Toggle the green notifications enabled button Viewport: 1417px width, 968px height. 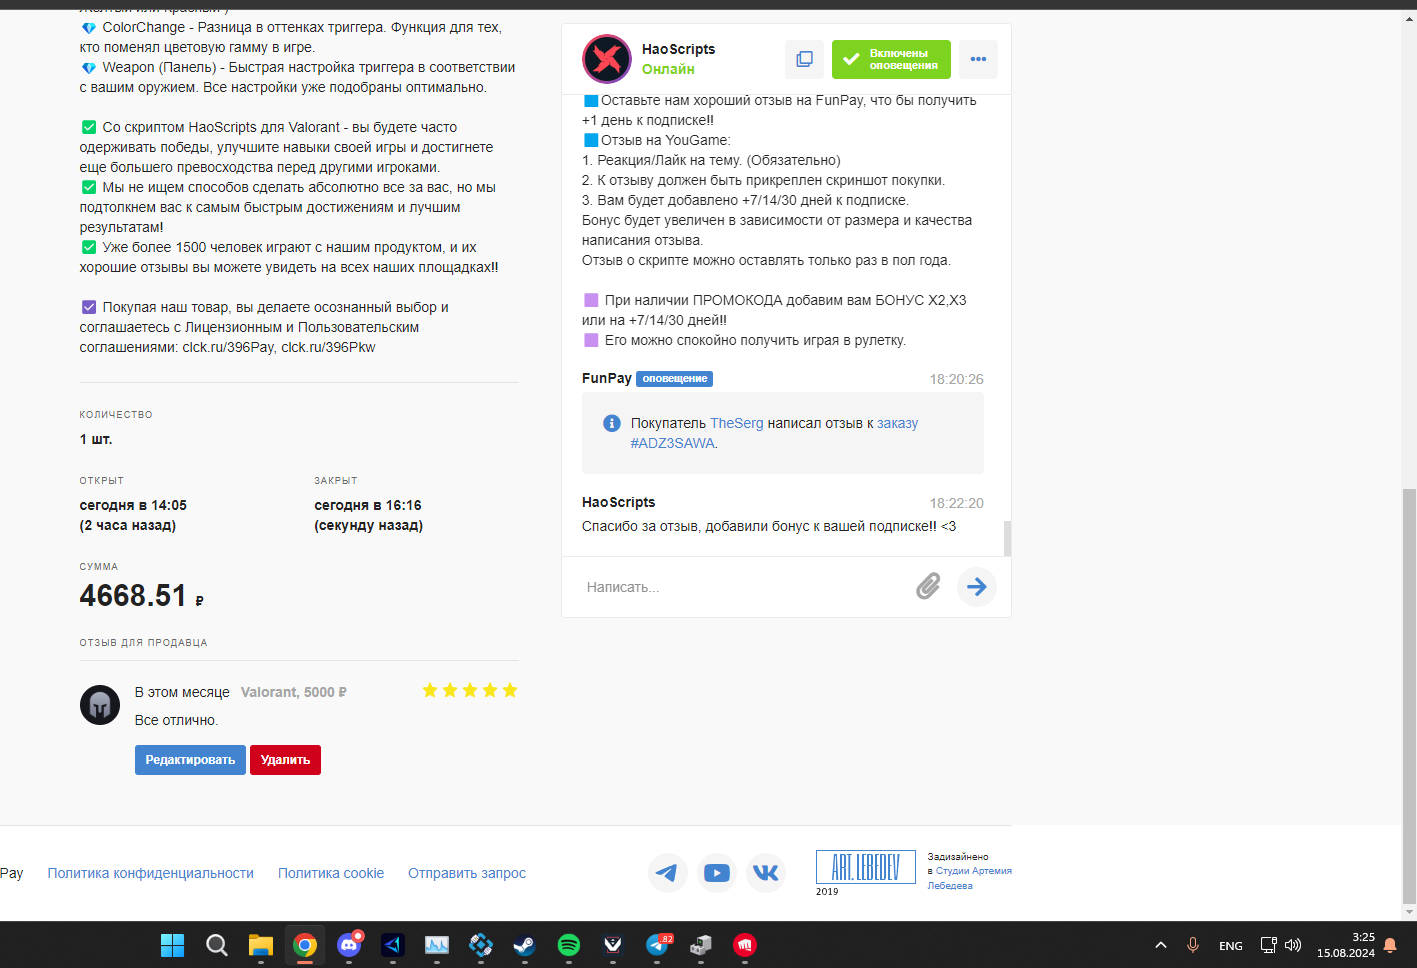coord(891,59)
